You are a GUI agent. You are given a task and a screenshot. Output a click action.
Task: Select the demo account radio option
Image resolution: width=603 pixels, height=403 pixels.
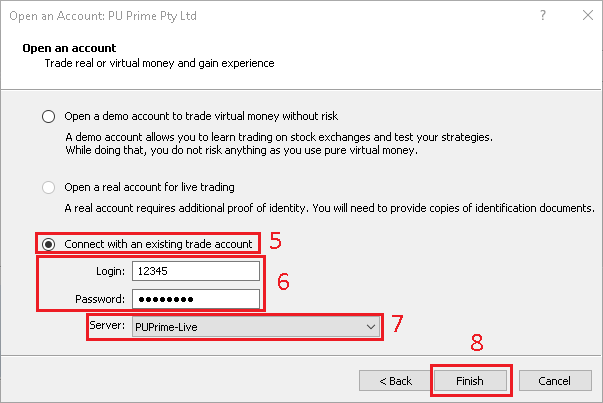(49, 117)
